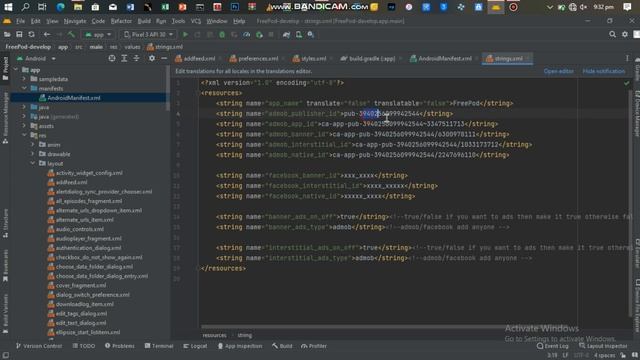Expand the sampledata folder
This screenshot has width=640, height=360.
[x=24, y=79]
